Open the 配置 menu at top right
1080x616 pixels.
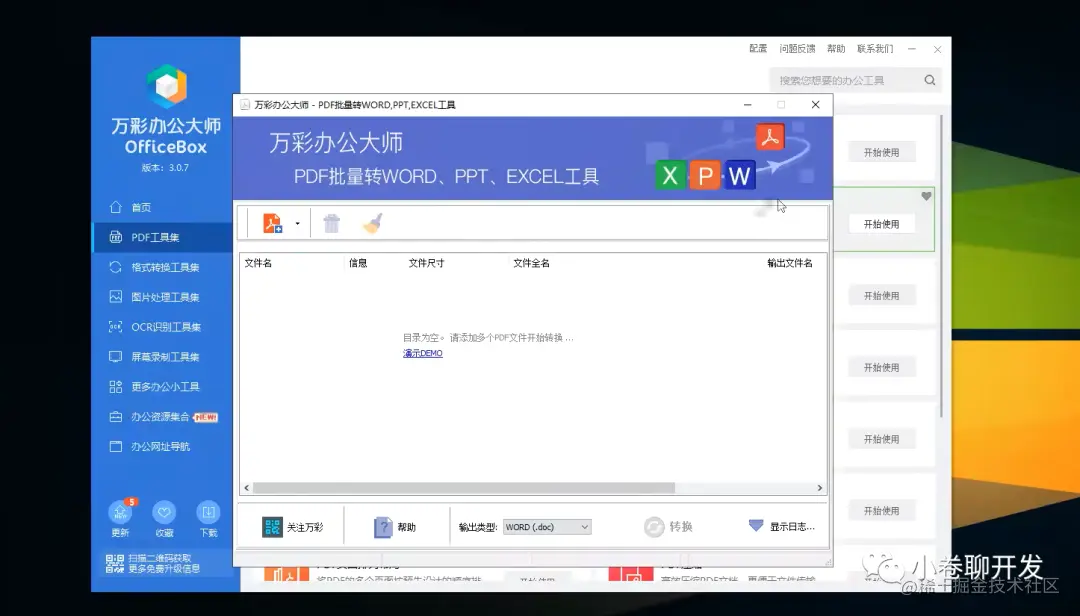coord(757,48)
